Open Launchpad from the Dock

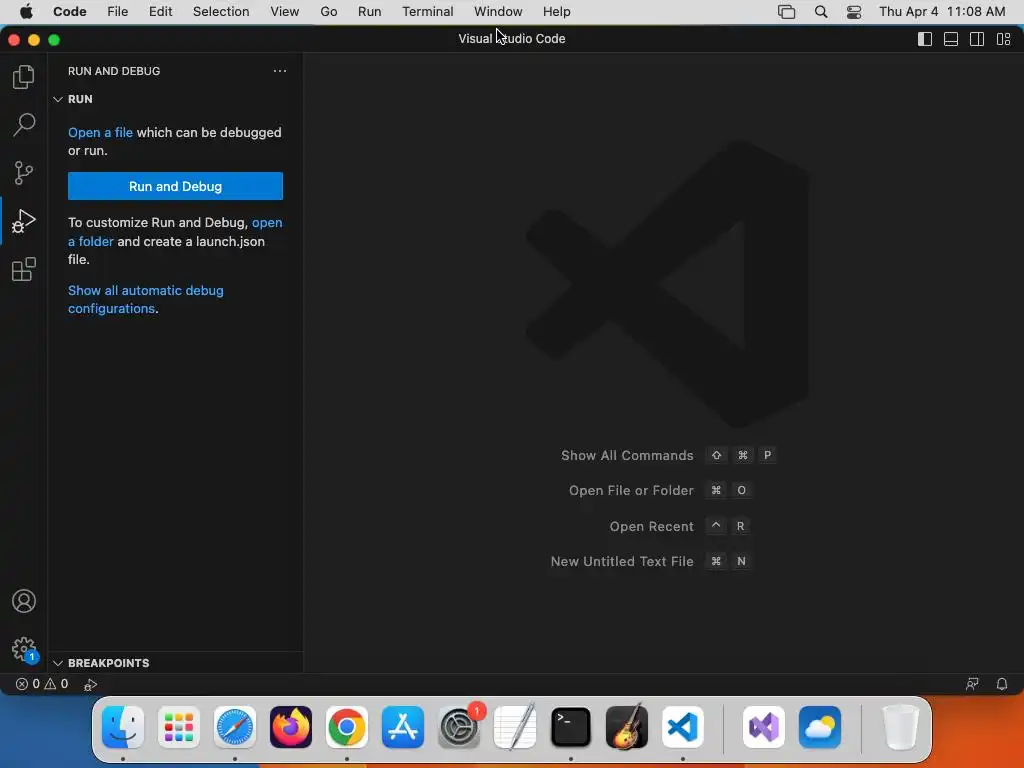pyautogui.click(x=179, y=727)
